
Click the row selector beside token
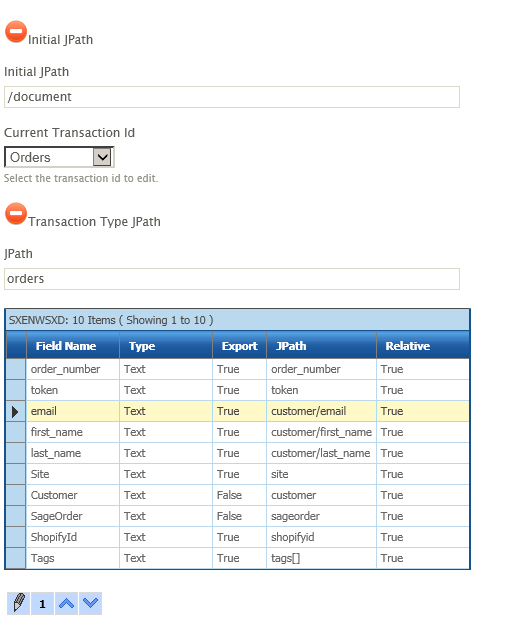click(16, 390)
